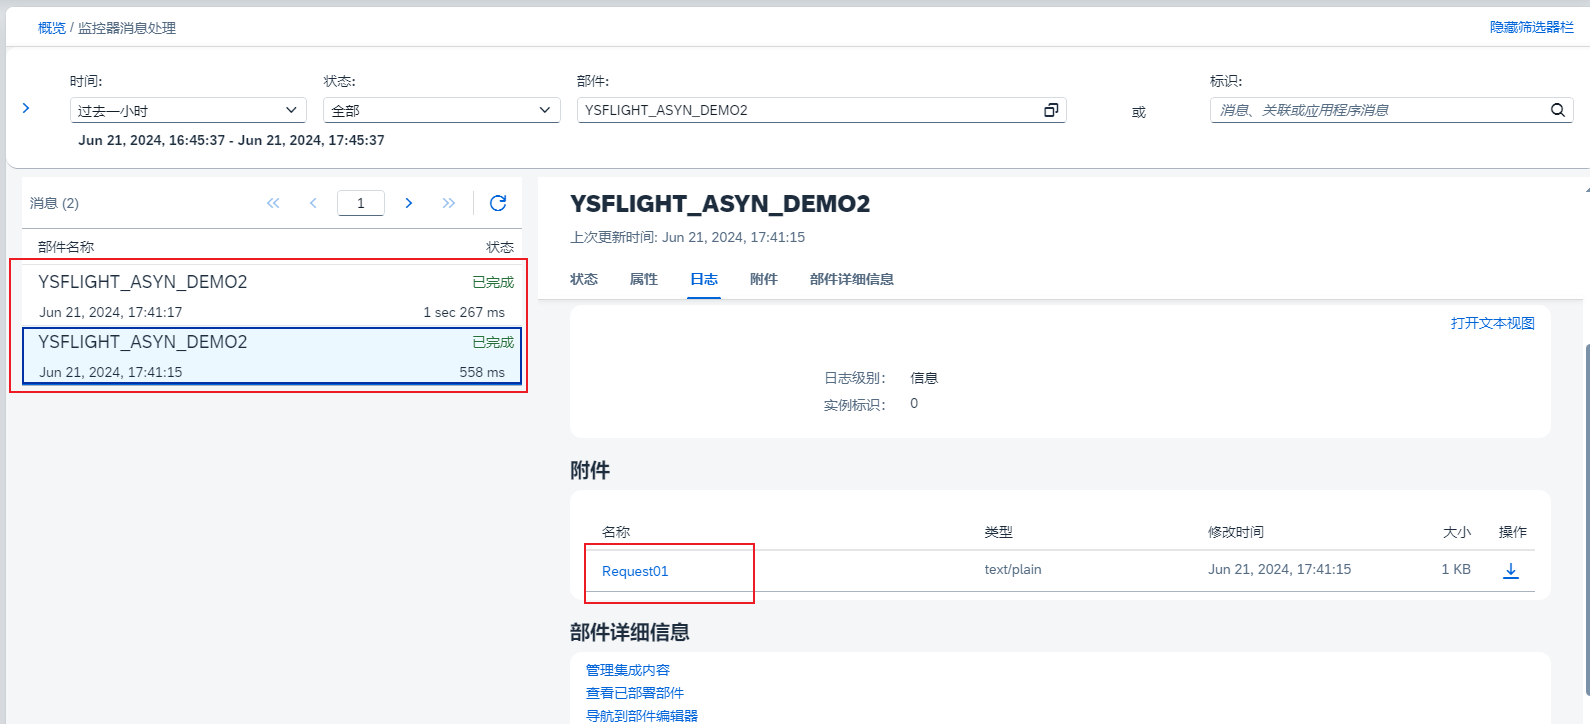Click the text/plain type cell
Image resolution: width=1590 pixels, height=724 pixels.
coord(1013,569)
